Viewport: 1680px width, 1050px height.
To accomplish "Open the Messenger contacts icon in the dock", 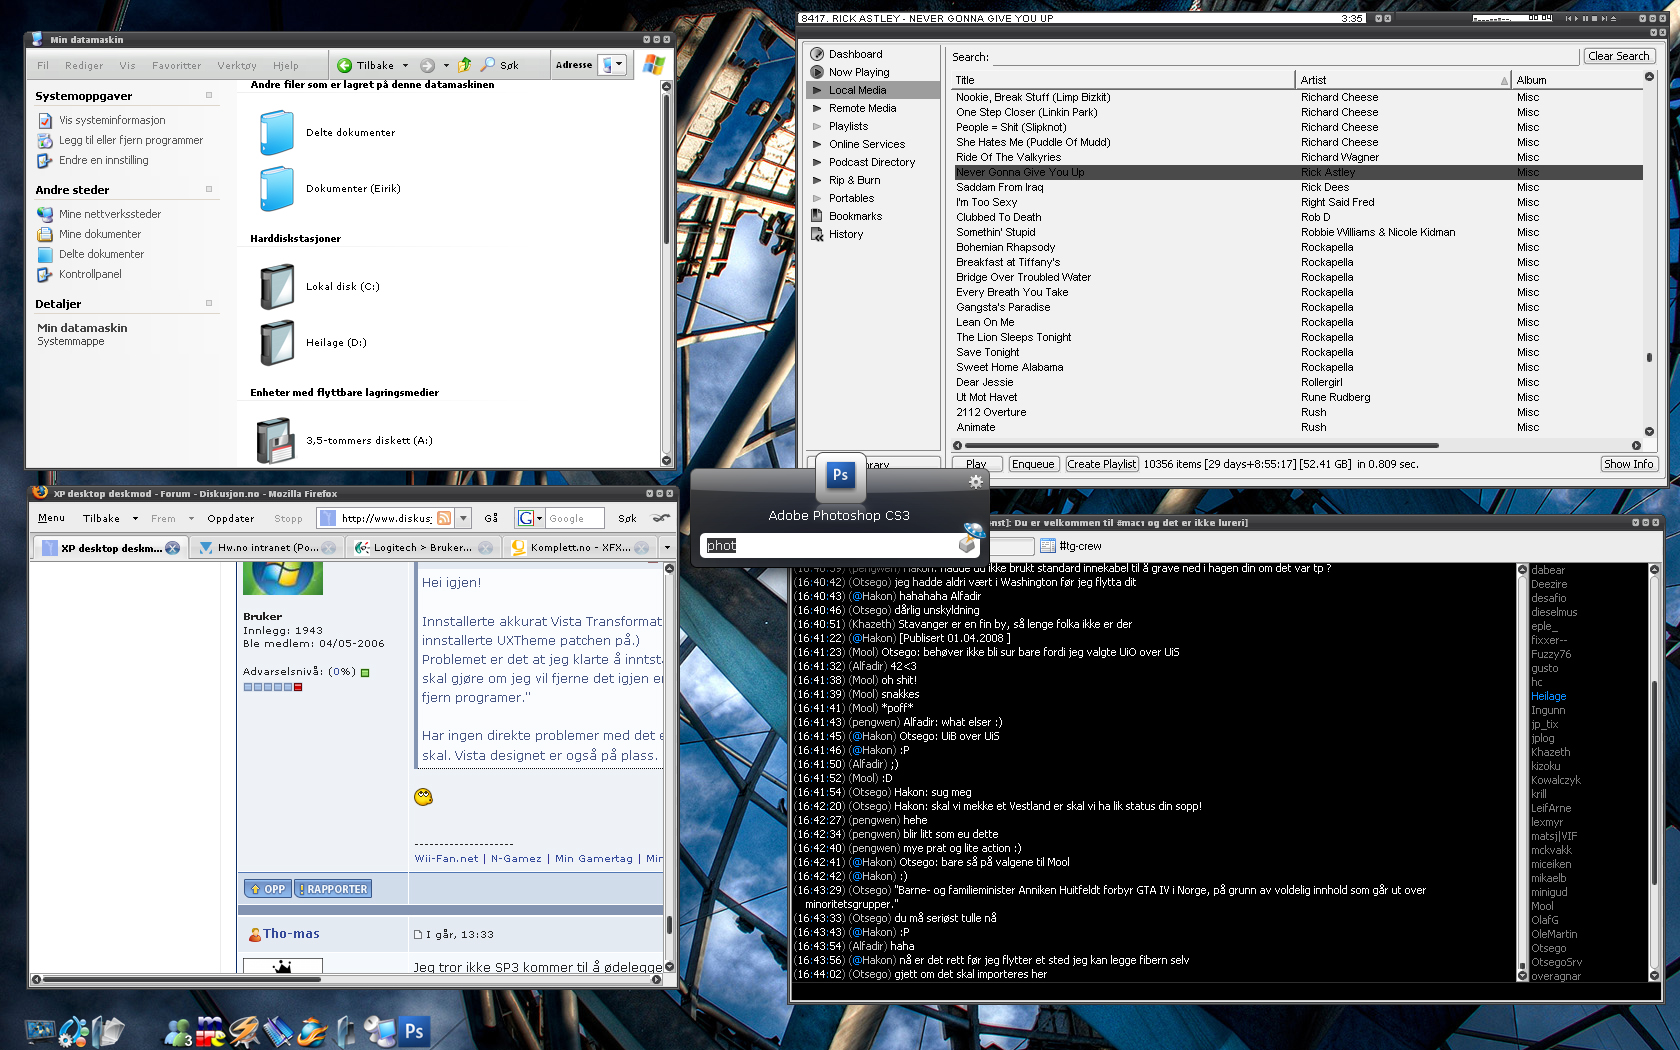I will [178, 1032].
